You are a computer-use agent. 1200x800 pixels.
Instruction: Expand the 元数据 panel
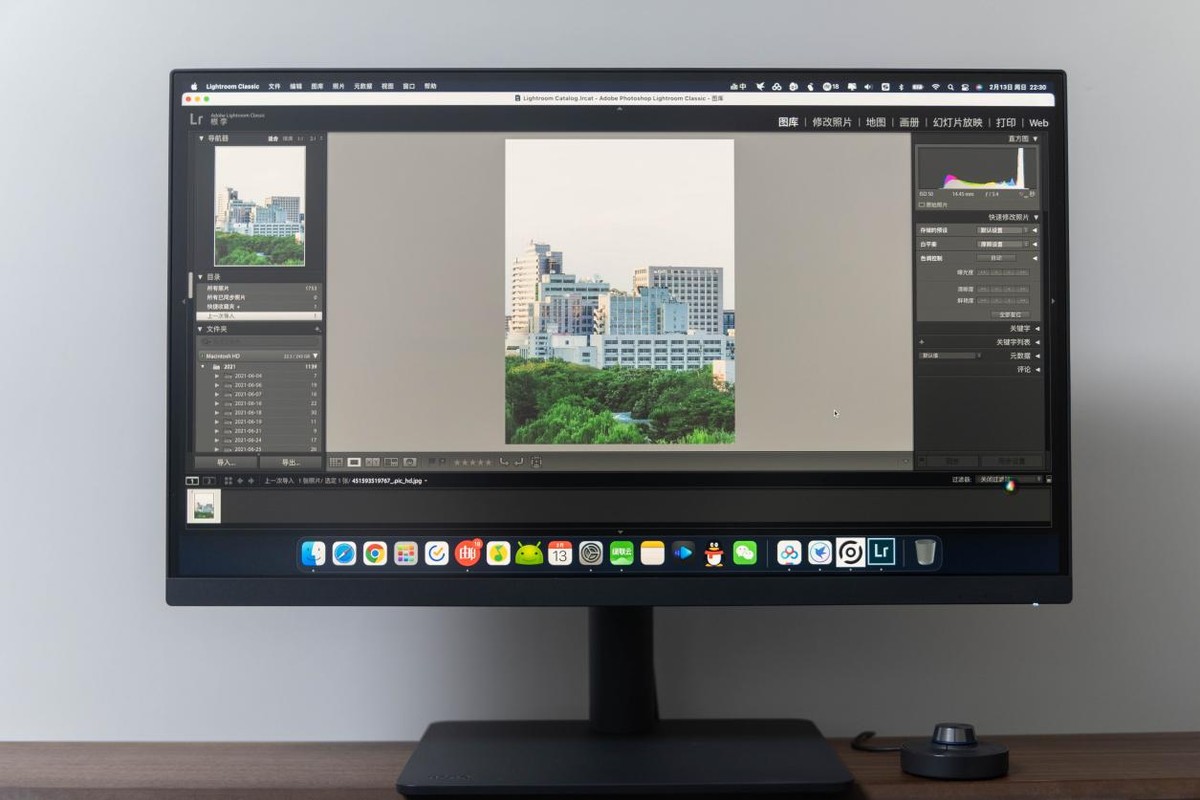pyautogui.click(x=1036, y=356)
